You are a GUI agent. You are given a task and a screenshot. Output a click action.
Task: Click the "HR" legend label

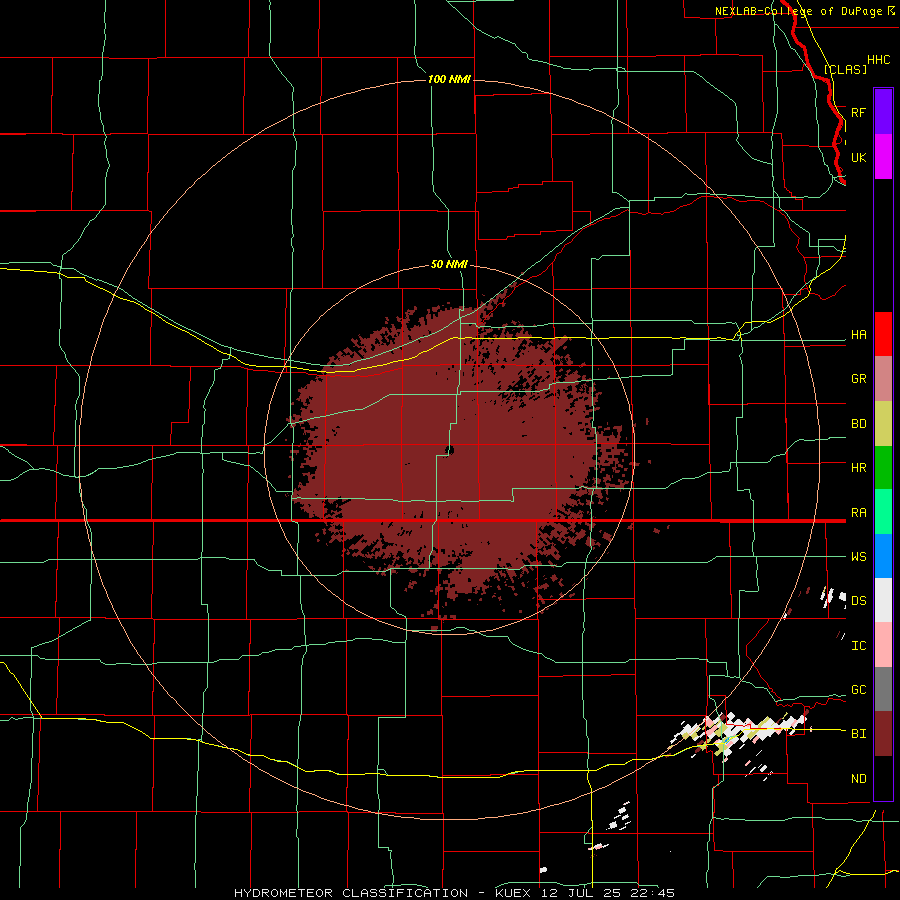pos(859,468)
